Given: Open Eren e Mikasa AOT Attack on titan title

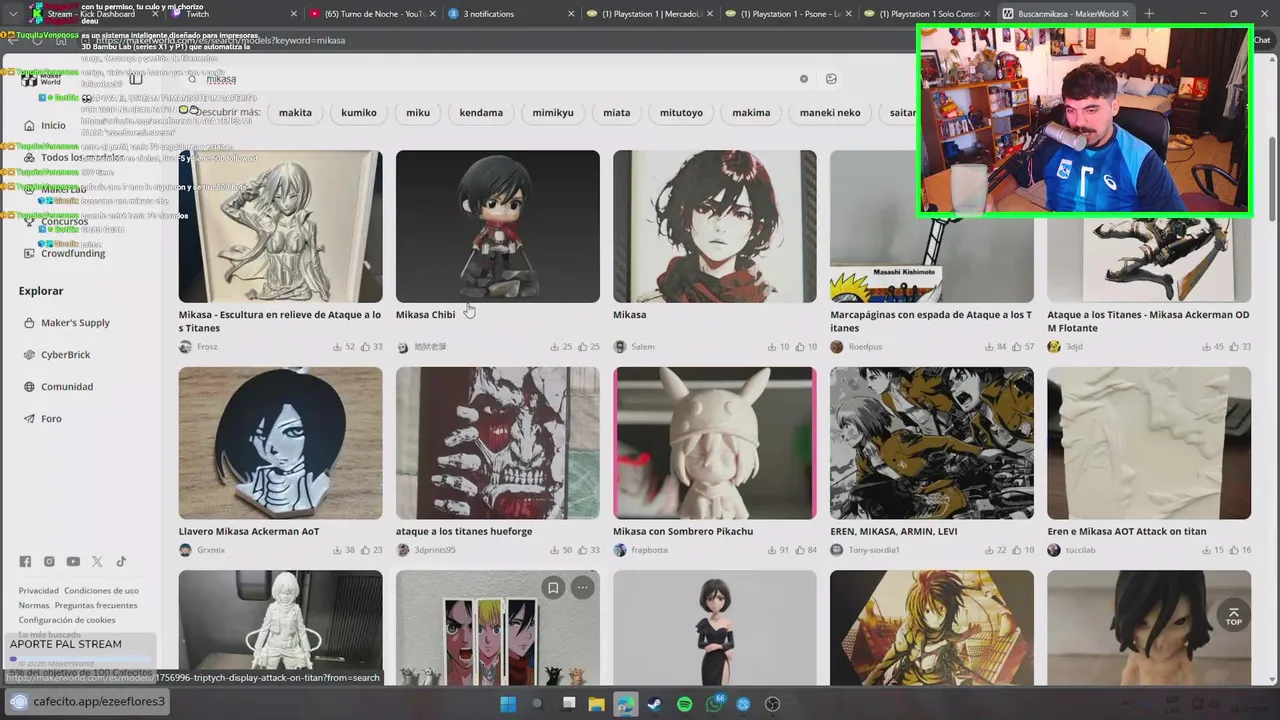Looking at the screenshot, I should tap(1127, 531).
